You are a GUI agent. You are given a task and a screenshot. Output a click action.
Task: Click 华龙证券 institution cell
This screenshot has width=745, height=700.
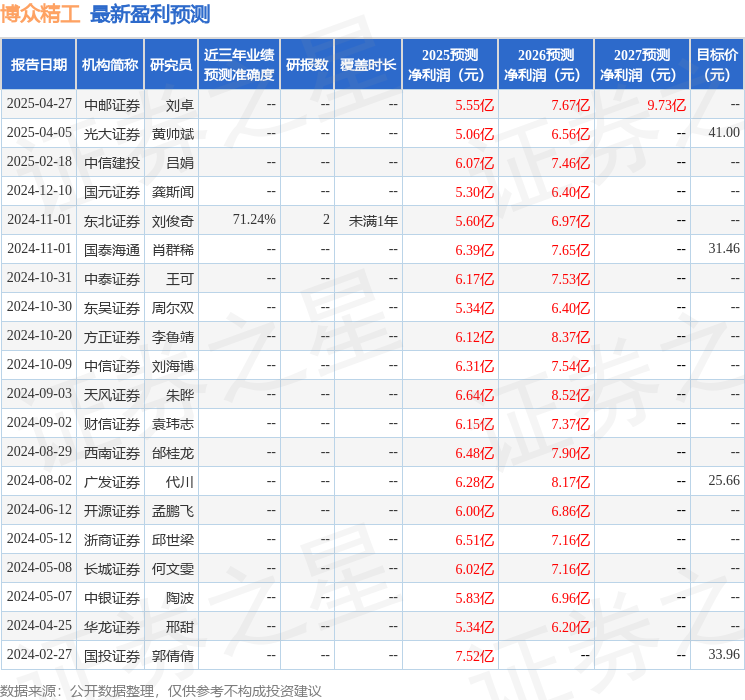112,627
